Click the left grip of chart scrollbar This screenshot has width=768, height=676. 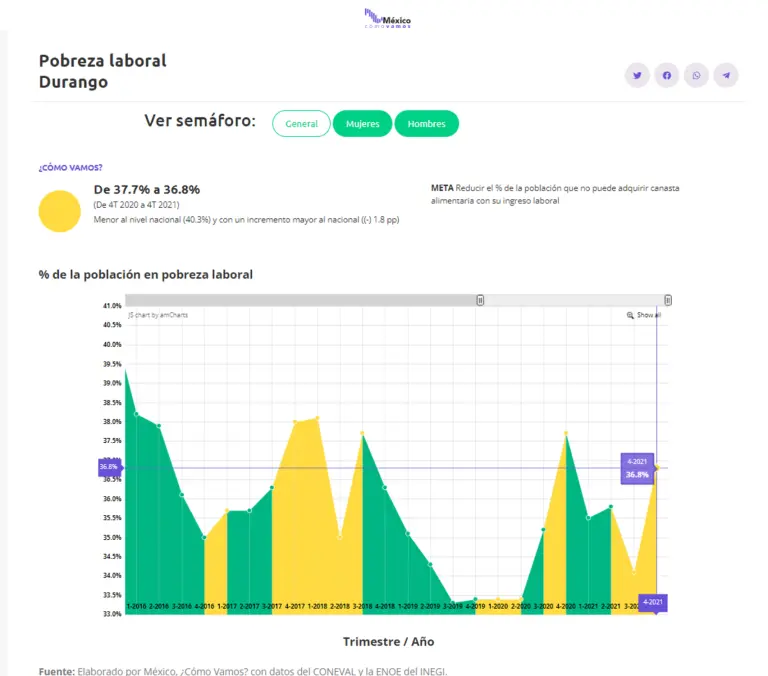tap(480, 300)
